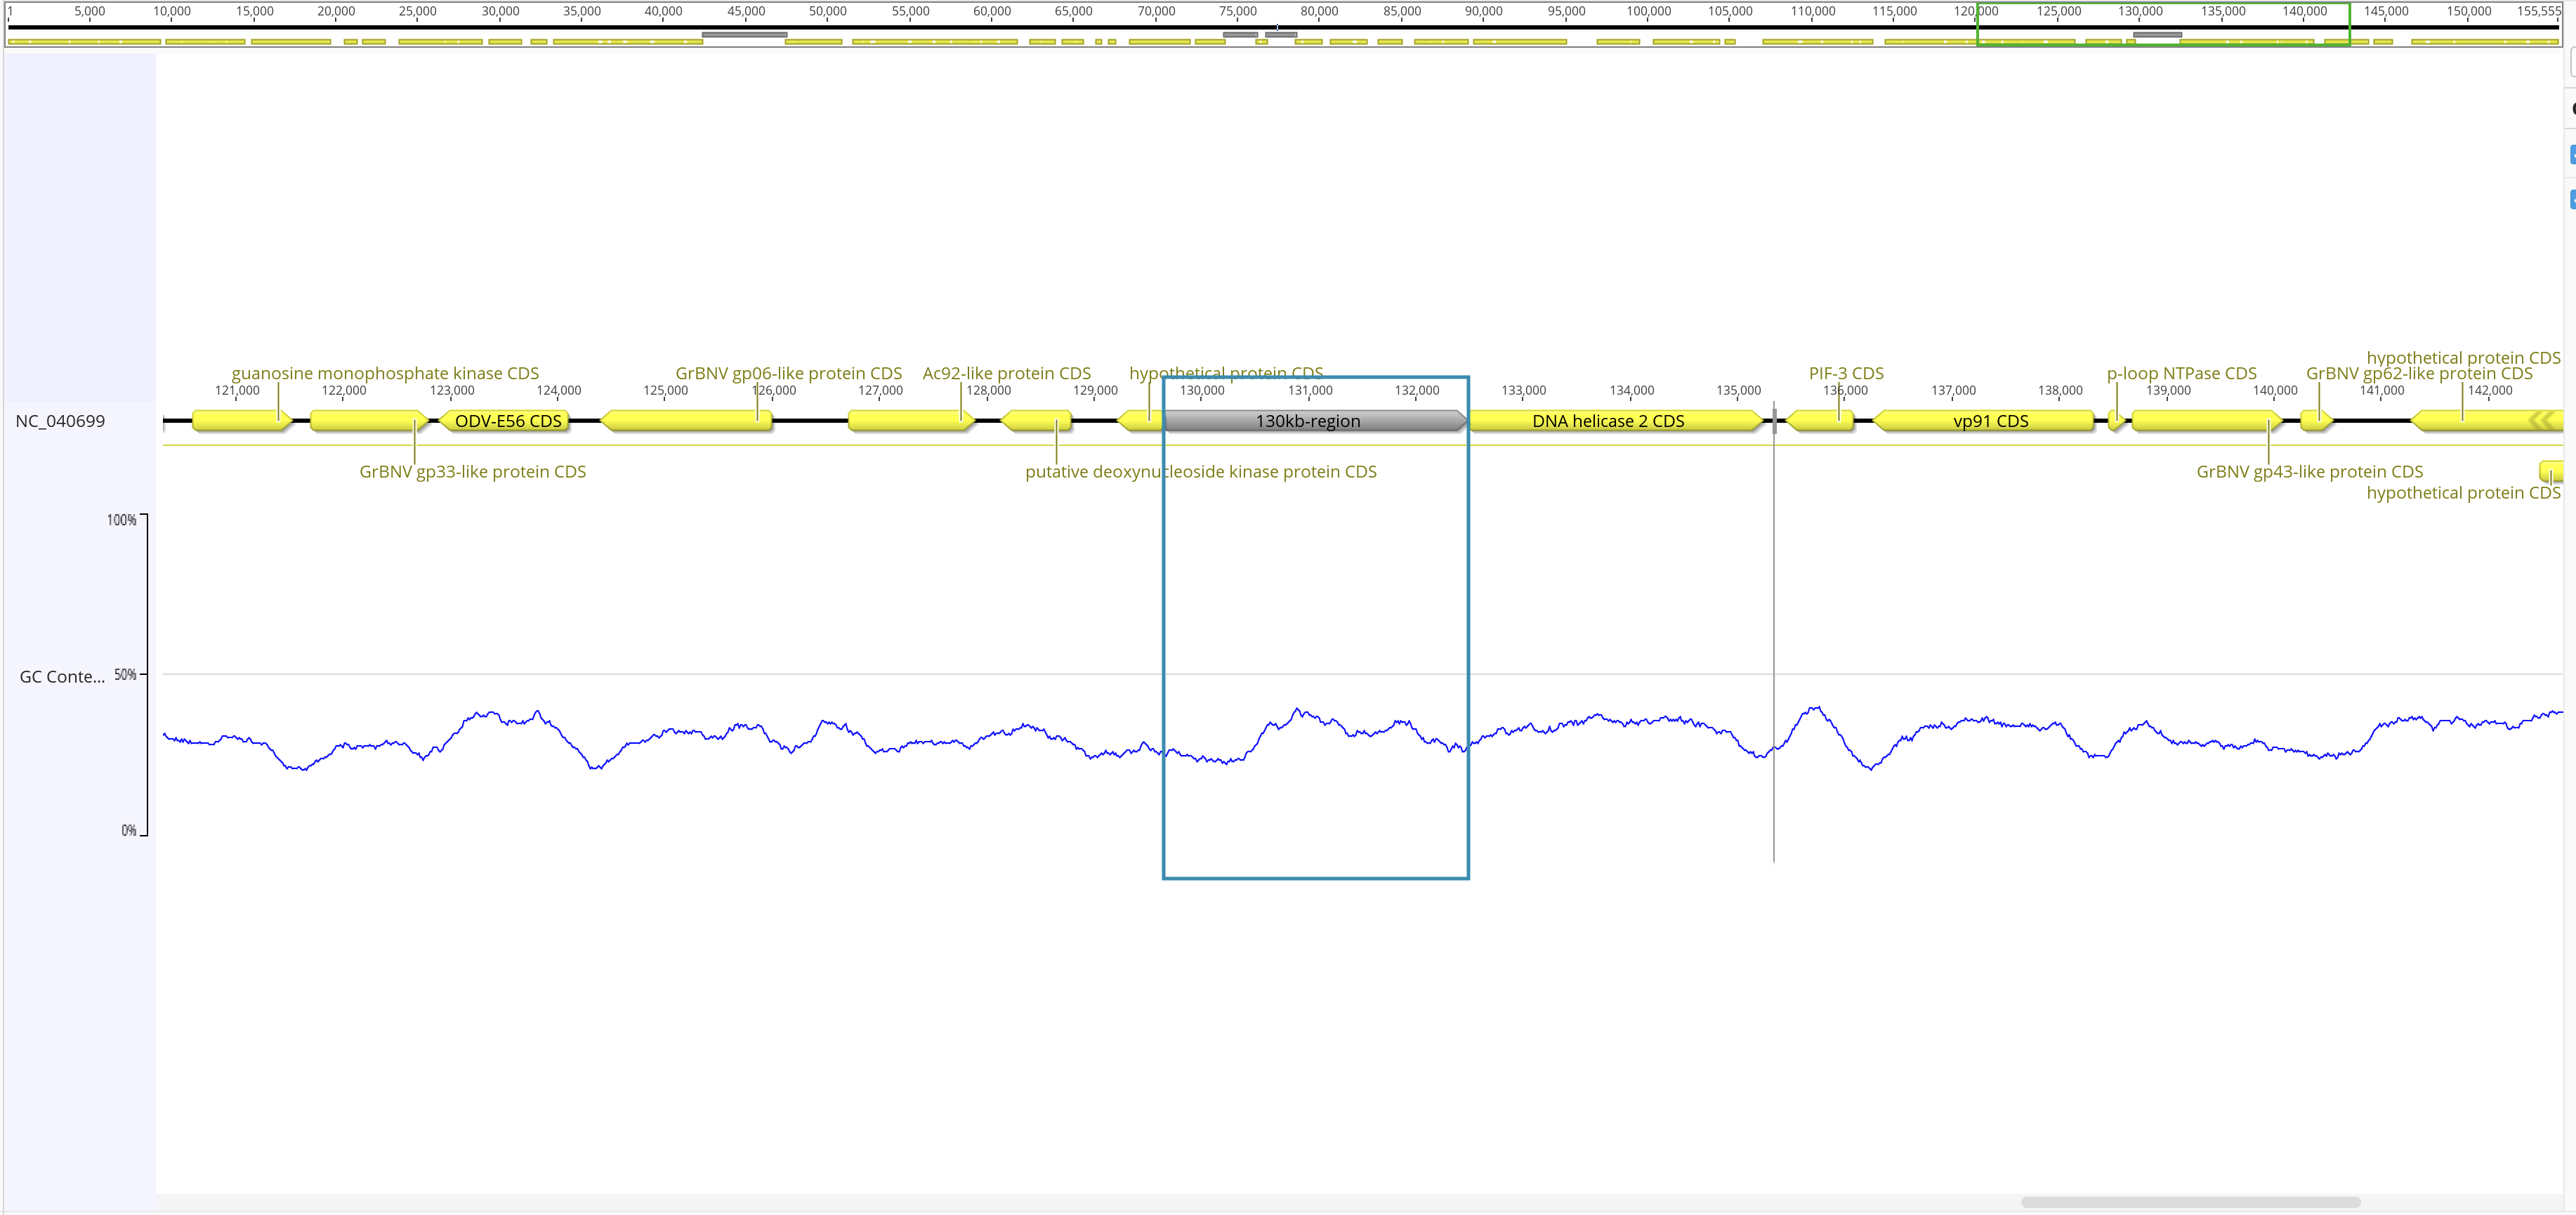2576x1215 pixels.
Task: Click the 134,000 tick on sequence ruler
Action: 1631,391
